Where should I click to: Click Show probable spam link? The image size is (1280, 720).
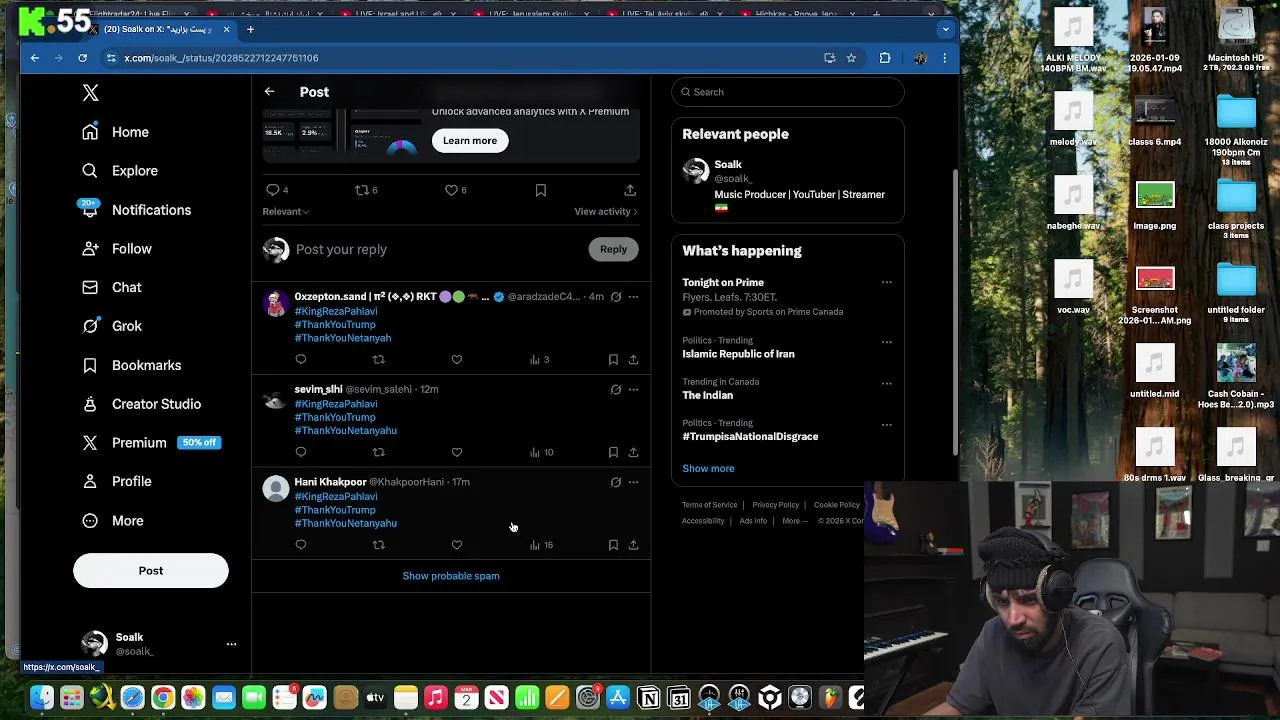click(451, 576)
